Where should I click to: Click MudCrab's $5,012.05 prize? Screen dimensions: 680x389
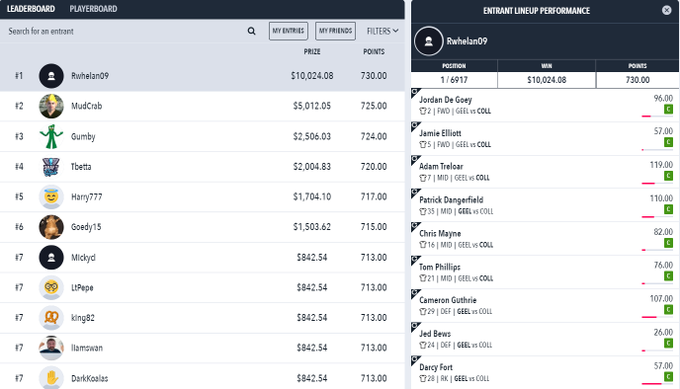point(312,106)
